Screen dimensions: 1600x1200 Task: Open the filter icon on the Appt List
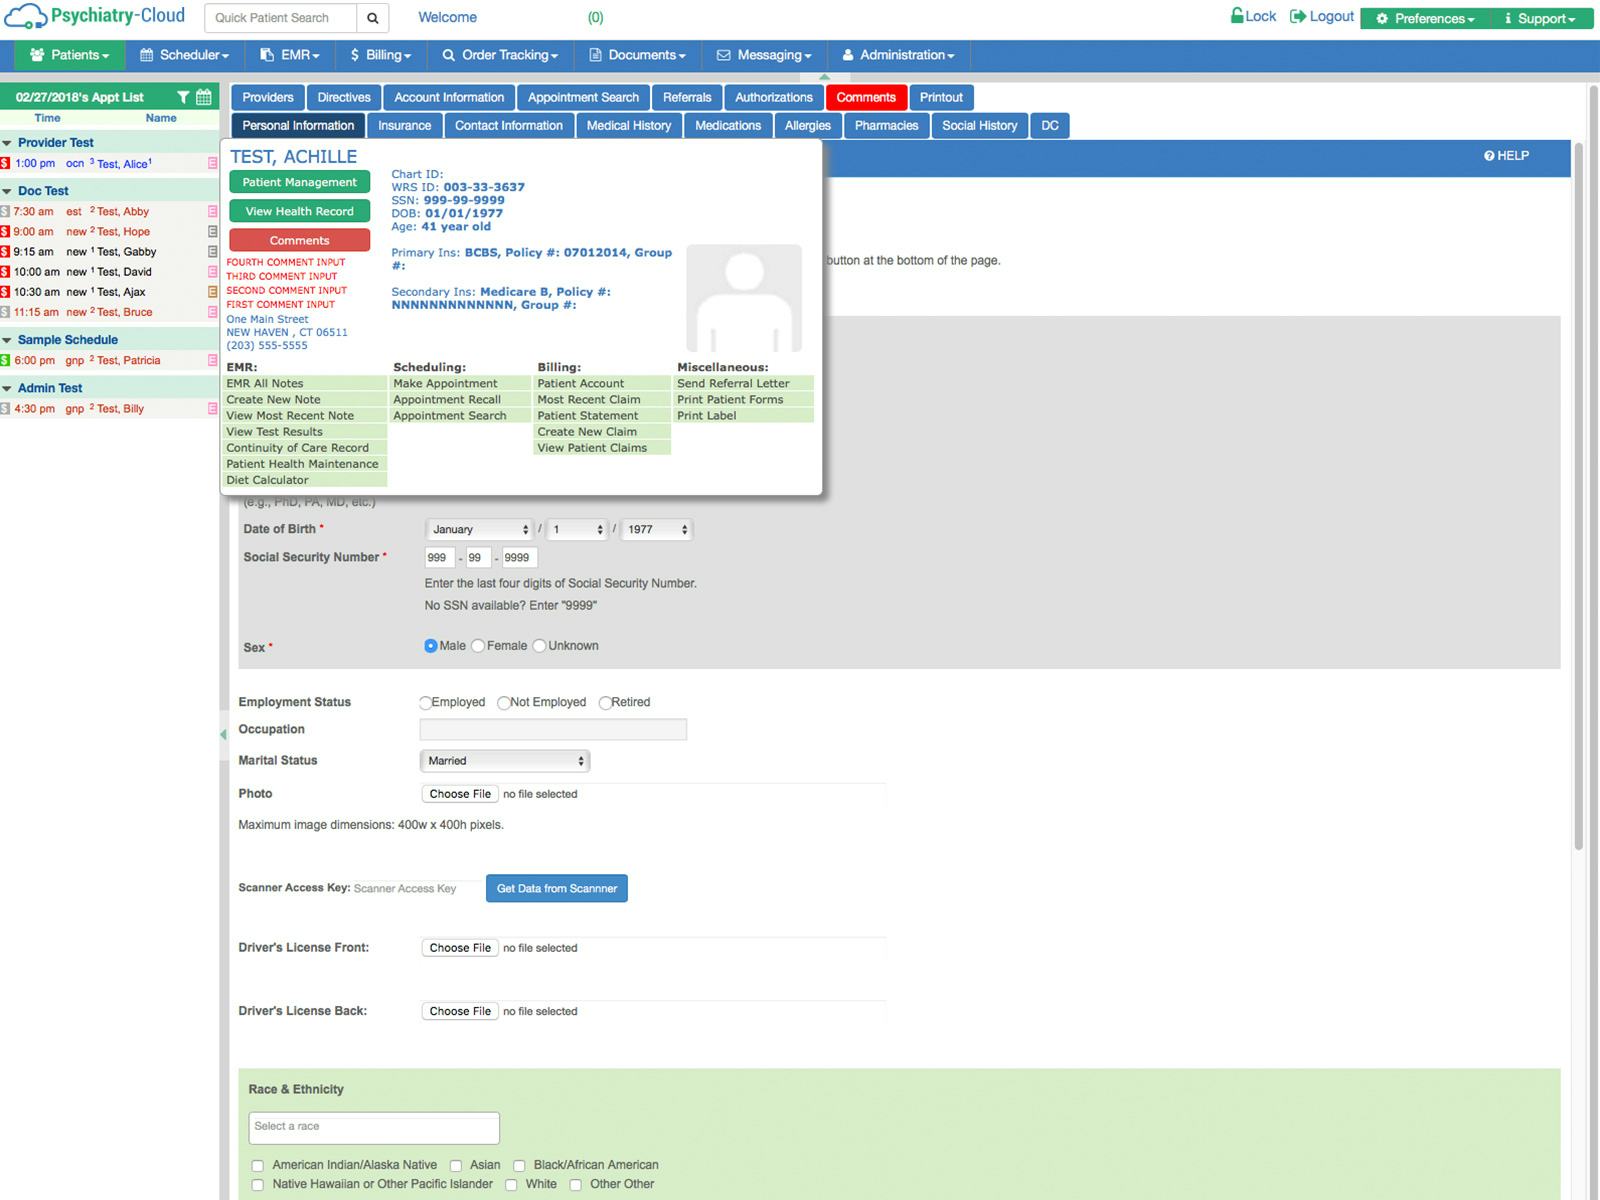[x=184, y=96]
